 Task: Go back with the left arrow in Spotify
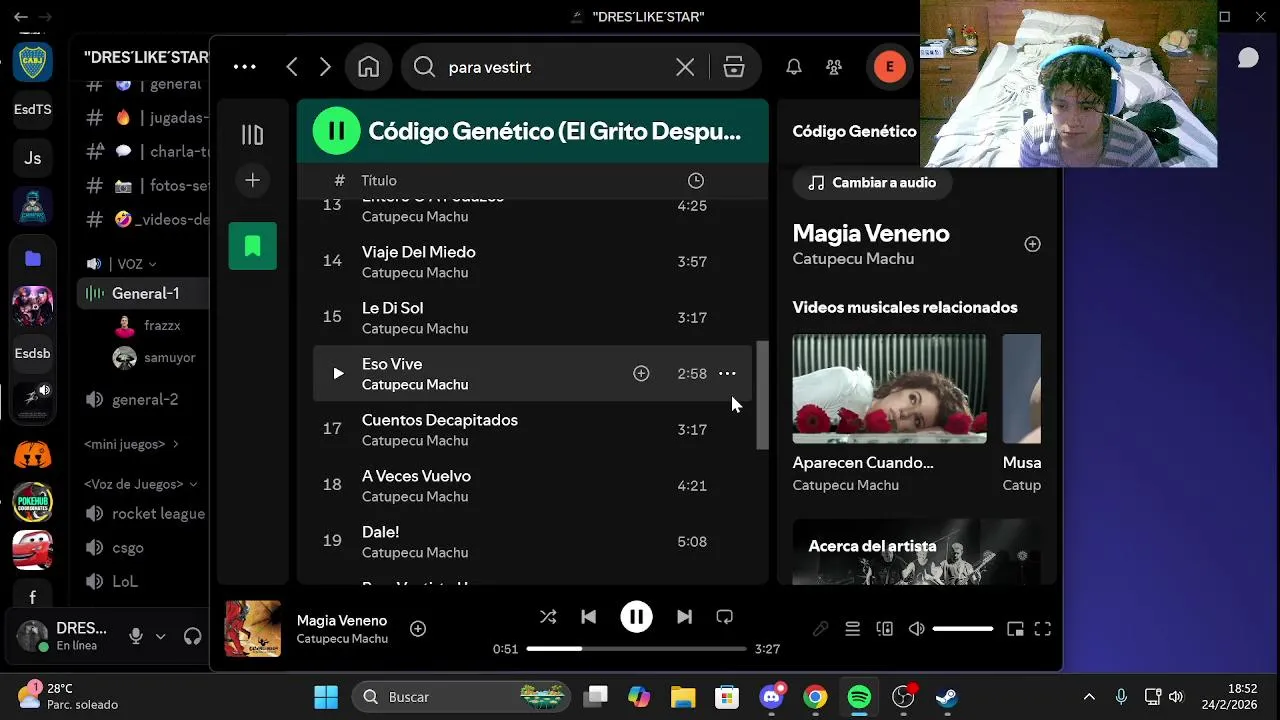tap(292, 67)
